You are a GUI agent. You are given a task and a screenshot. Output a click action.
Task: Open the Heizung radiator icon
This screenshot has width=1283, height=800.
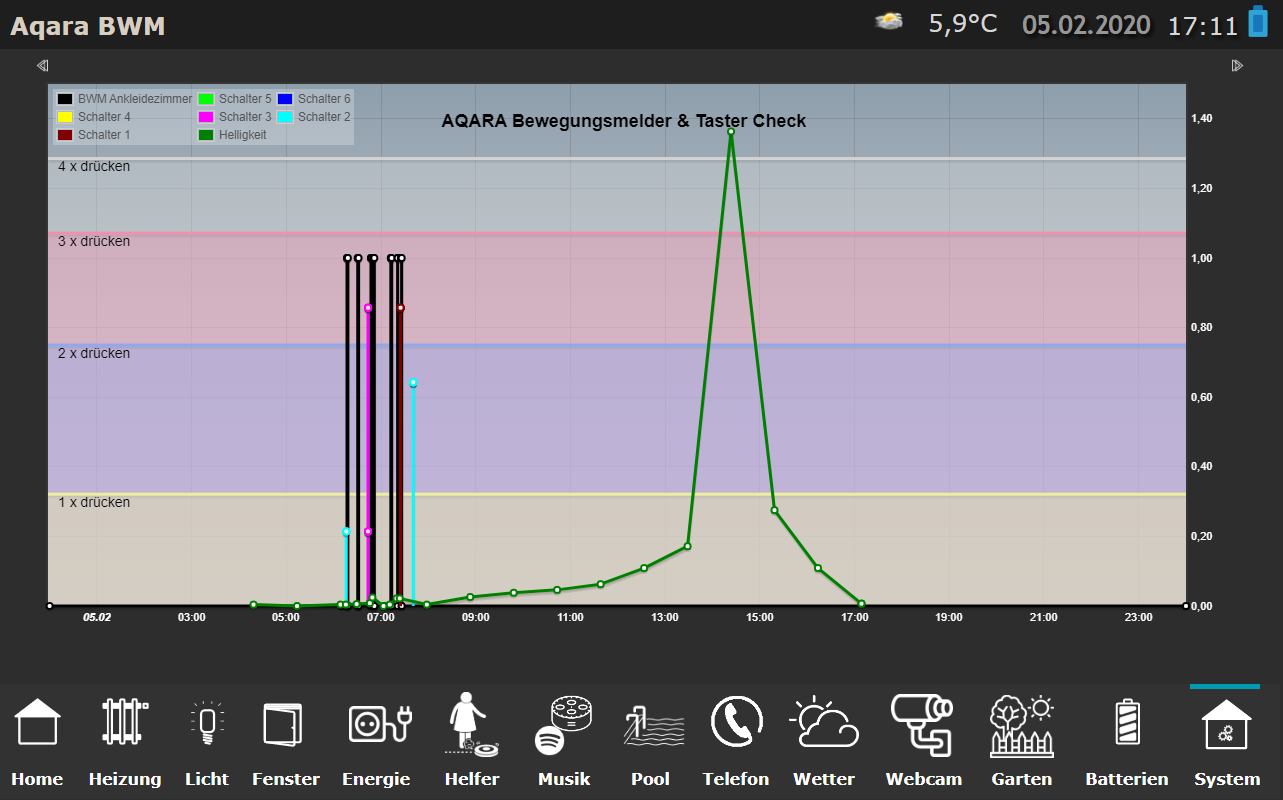(124, 722)
